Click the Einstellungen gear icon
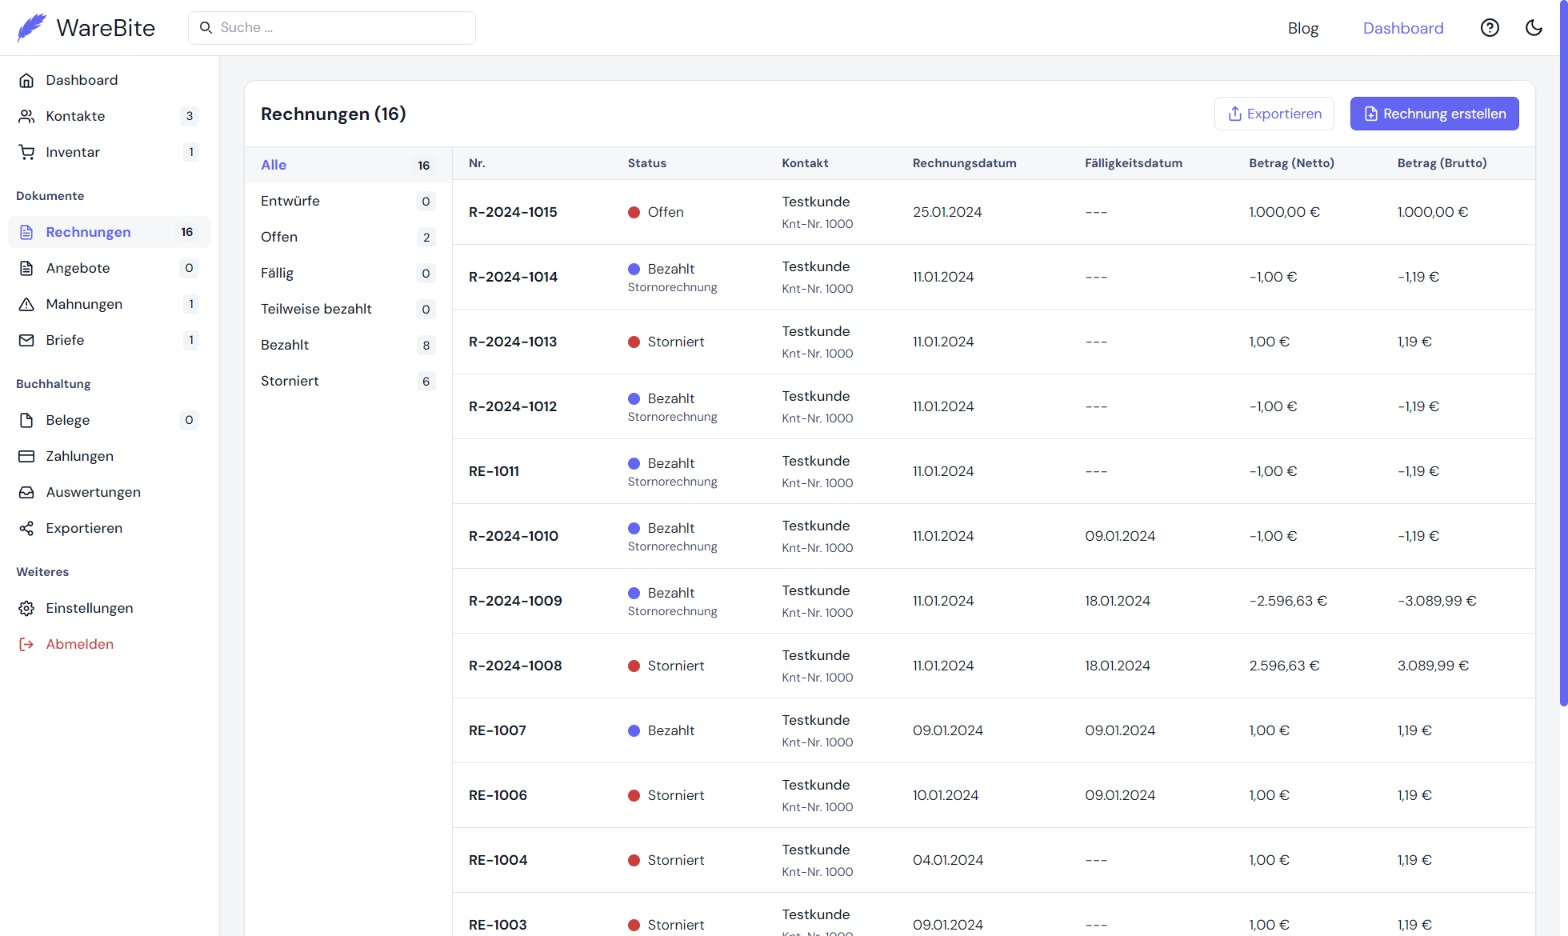Viewport: 1568px width, 936px height. pos(27,608)
